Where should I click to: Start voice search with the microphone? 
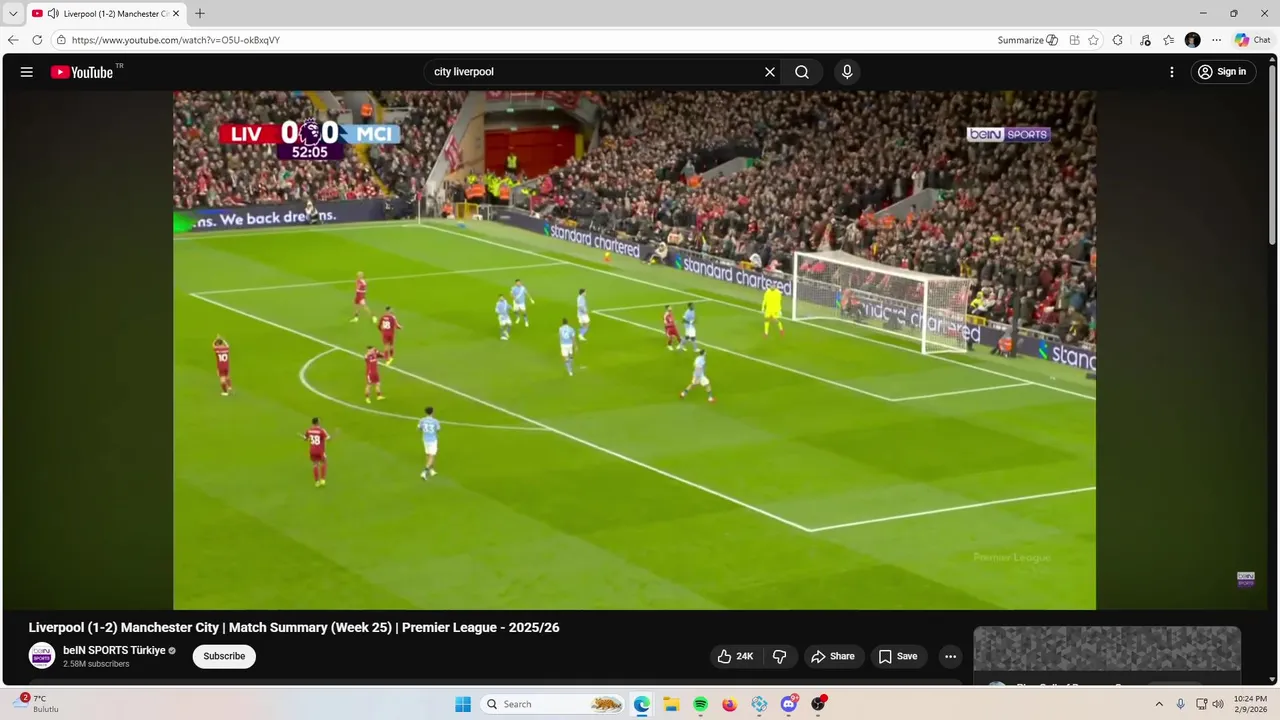click(x=847, y=72)
